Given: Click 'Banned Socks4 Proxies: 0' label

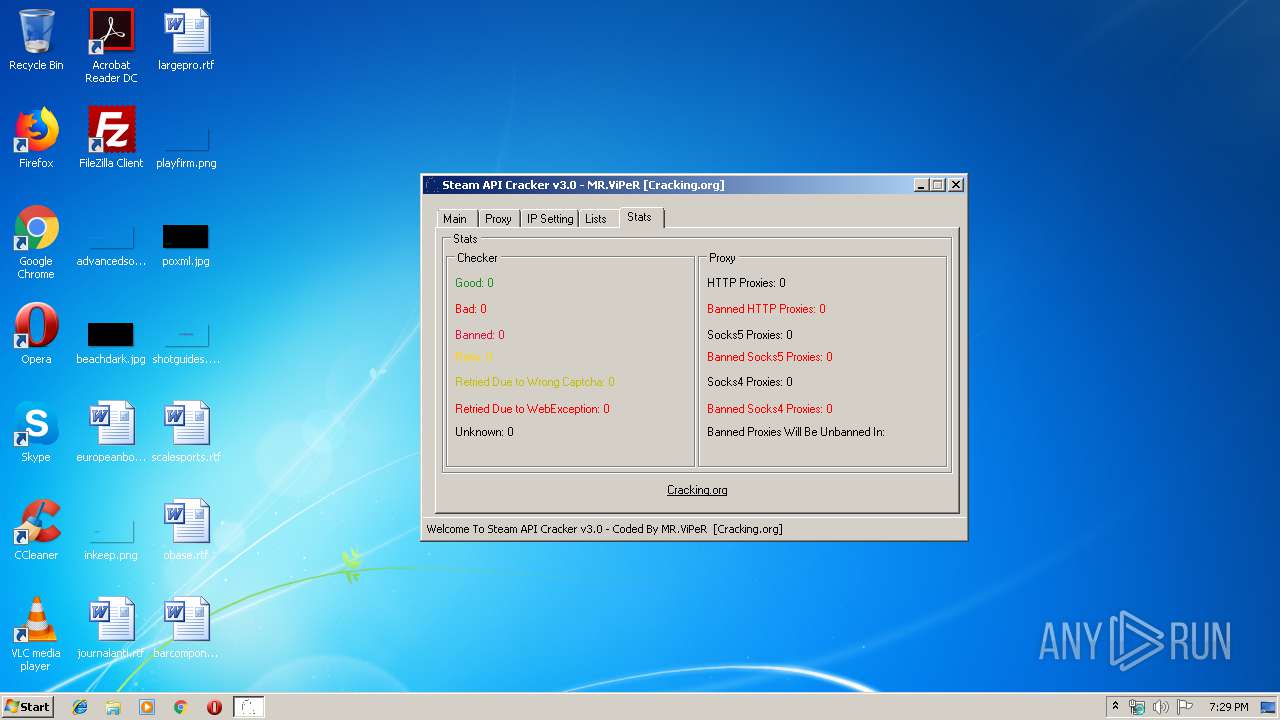Looking at the screenshot, I should click(770, 409).
